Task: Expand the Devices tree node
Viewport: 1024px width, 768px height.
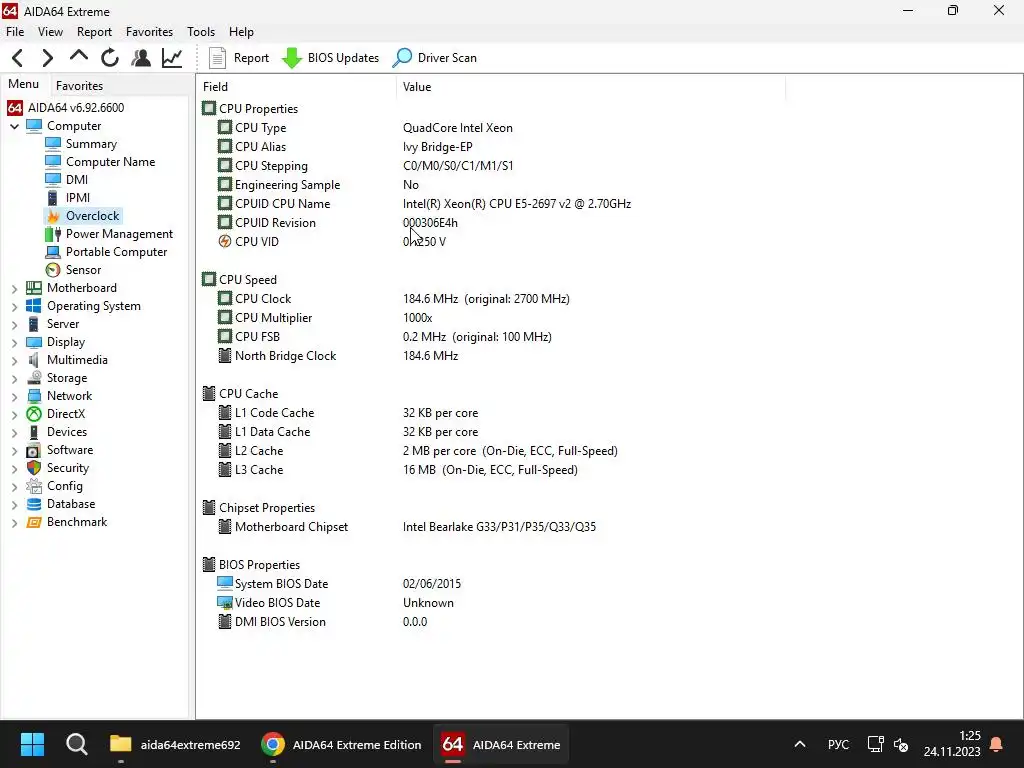Action: click(14, 432)
